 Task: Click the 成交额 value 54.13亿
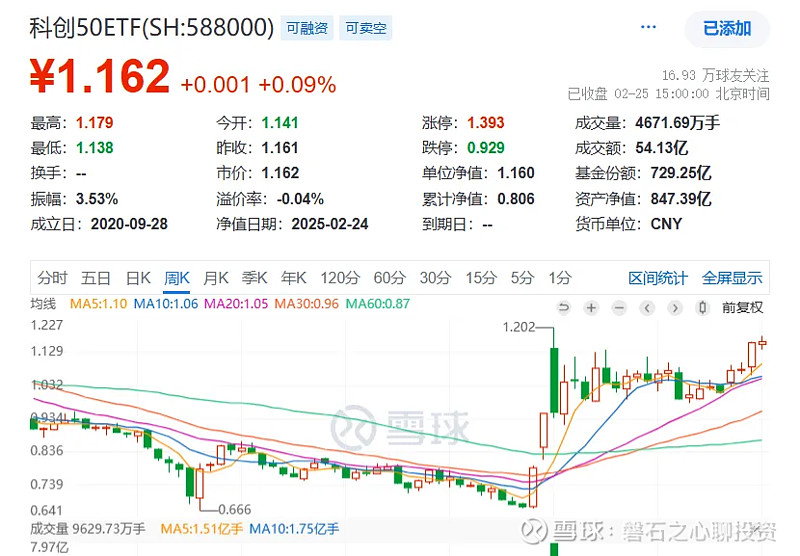[x=662, y=148]
